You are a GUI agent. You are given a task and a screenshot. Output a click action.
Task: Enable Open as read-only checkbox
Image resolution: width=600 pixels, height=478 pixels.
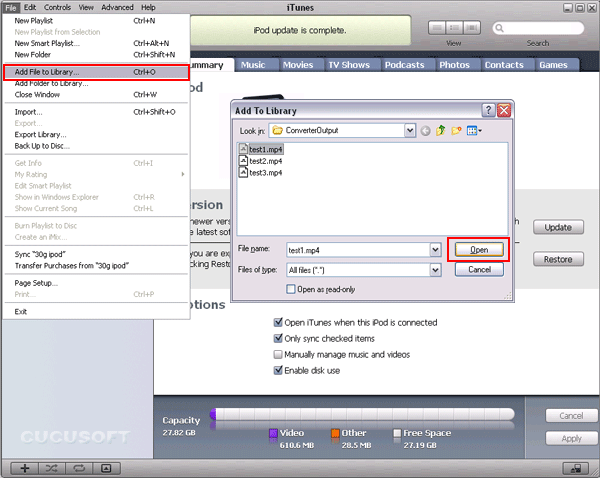pos(292,289)
